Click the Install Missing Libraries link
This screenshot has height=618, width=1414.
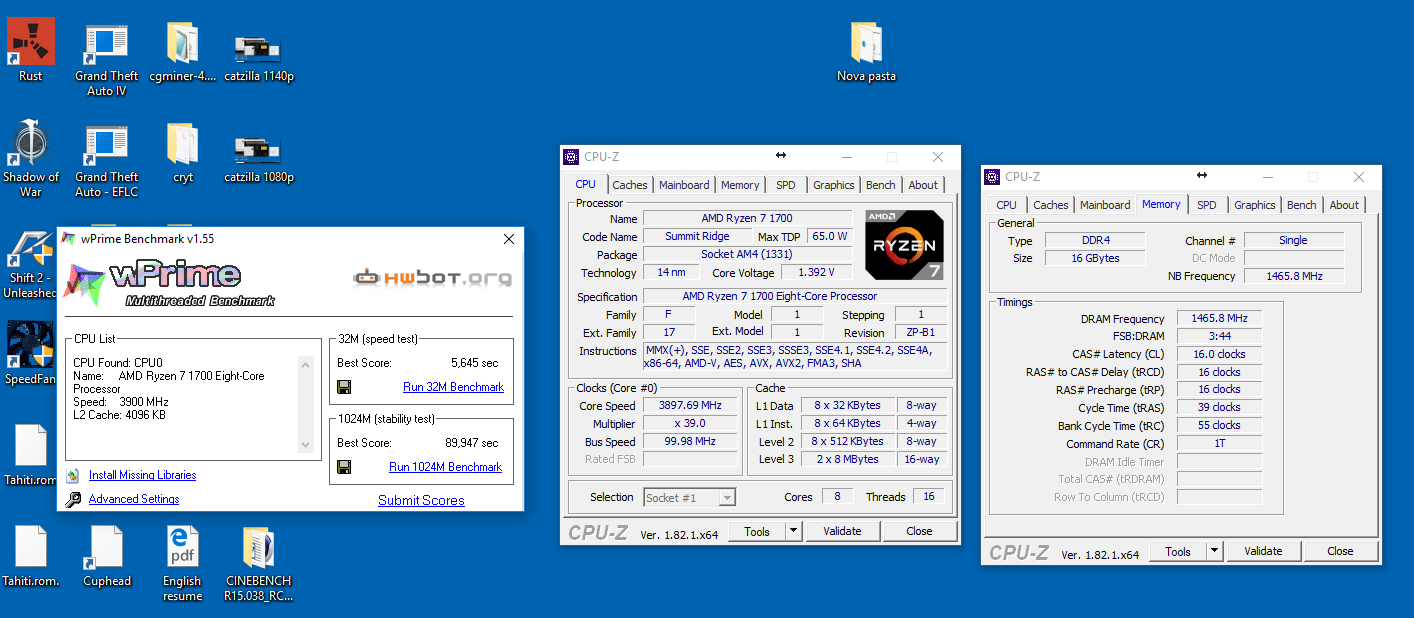tap(142, 475)
